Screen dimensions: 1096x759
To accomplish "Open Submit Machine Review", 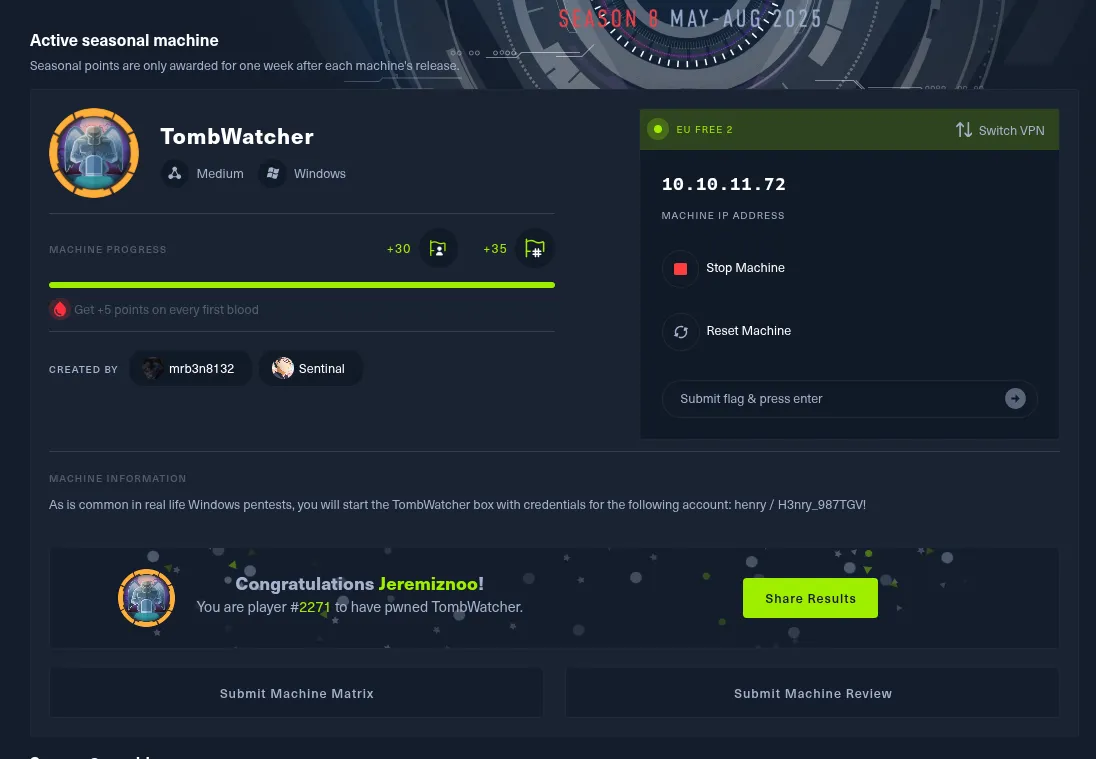I will coord(812,693).
